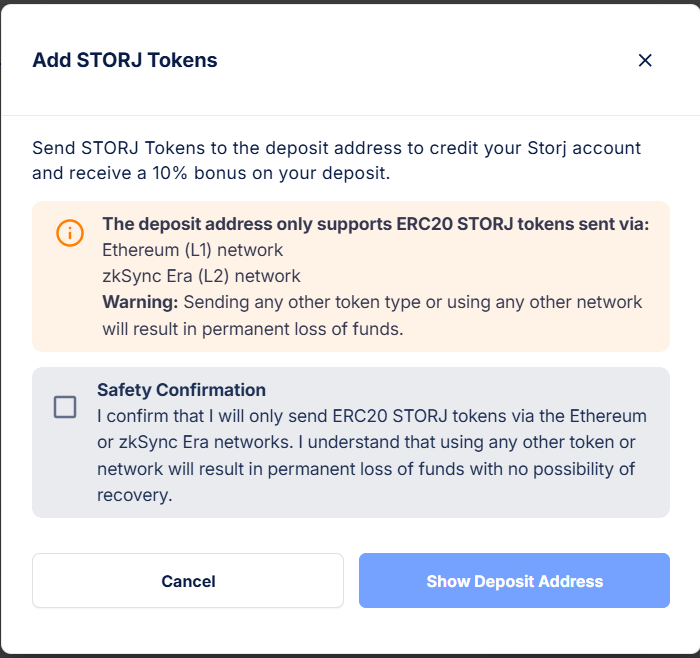The image size is (700, 658).
Task: Click the Cancel button
Action: point(188,580)
